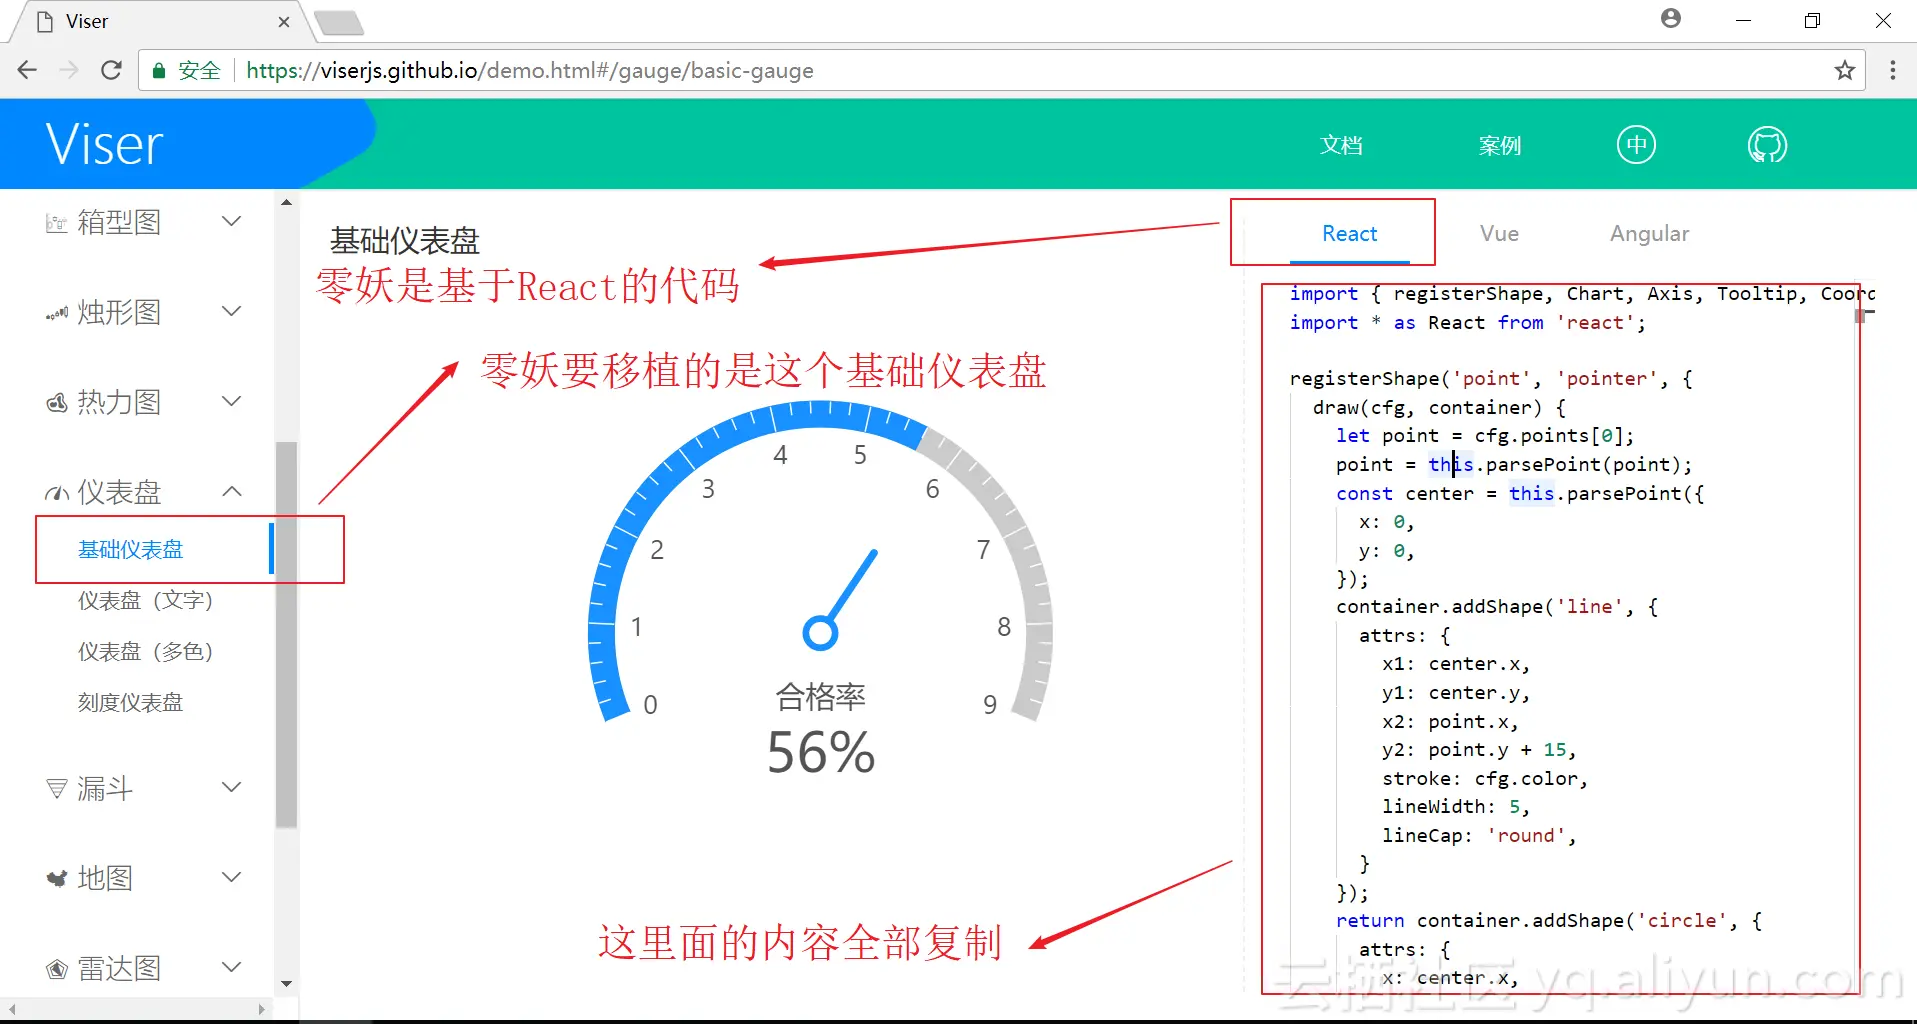Screen dimensions: 1917x1024
Task: Click the sidebar scroll up arrow
Action: tap(287, 202)
